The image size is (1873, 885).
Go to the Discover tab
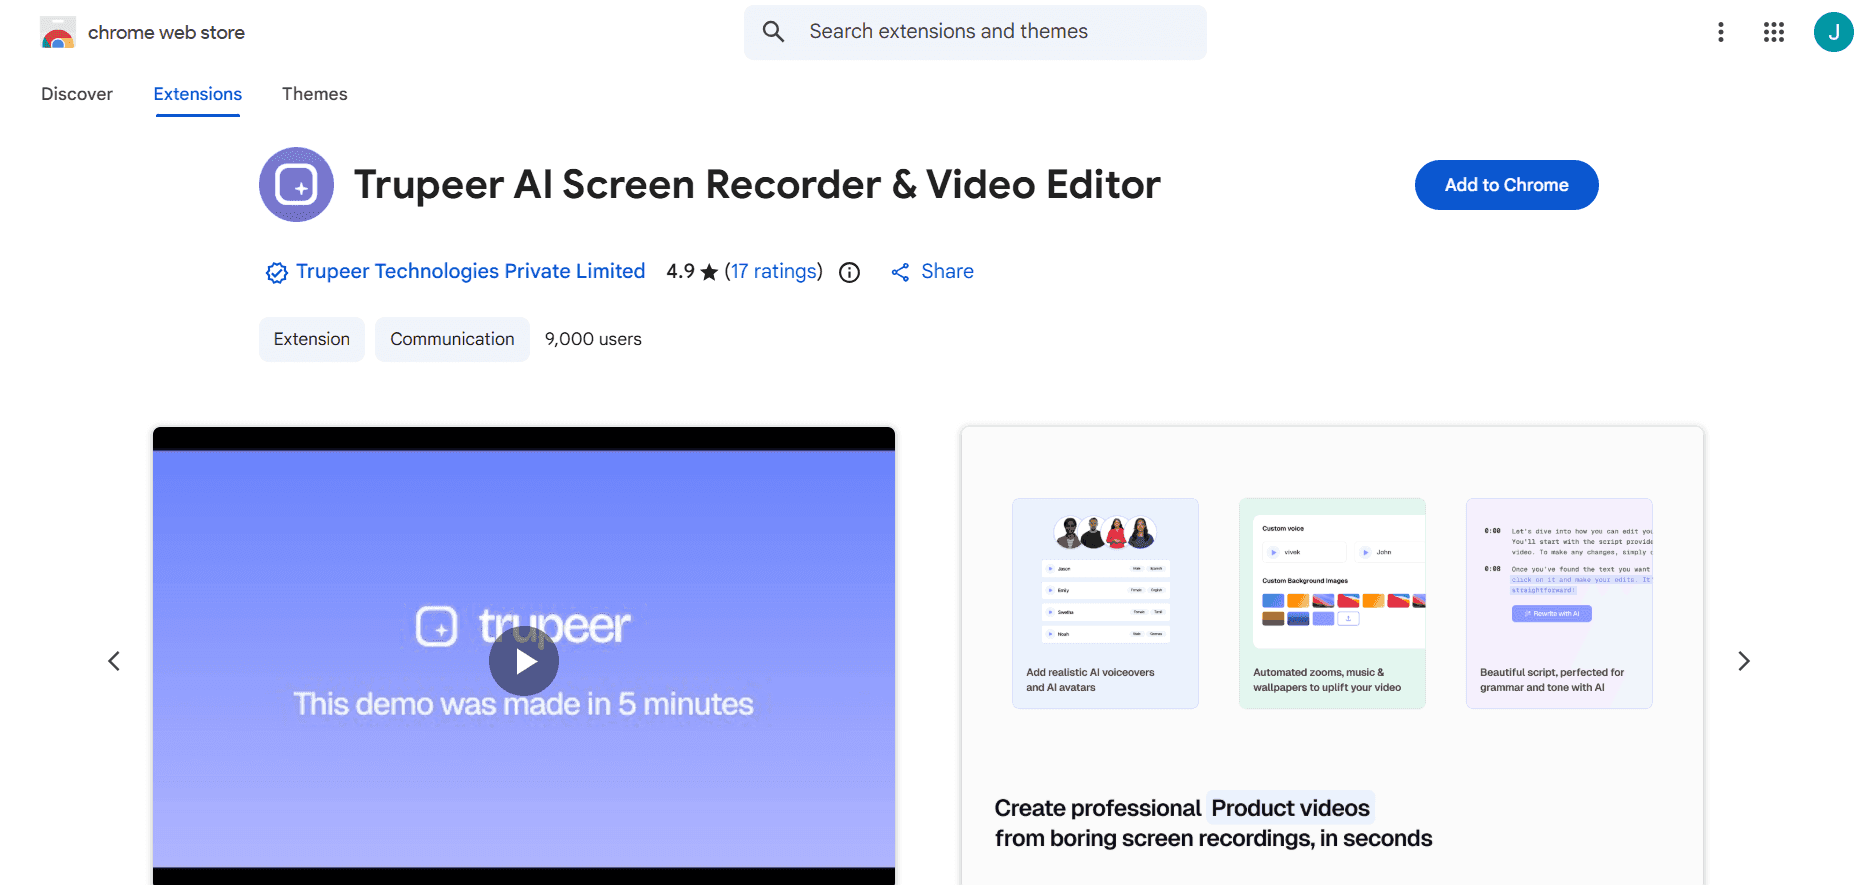(77, 94)
